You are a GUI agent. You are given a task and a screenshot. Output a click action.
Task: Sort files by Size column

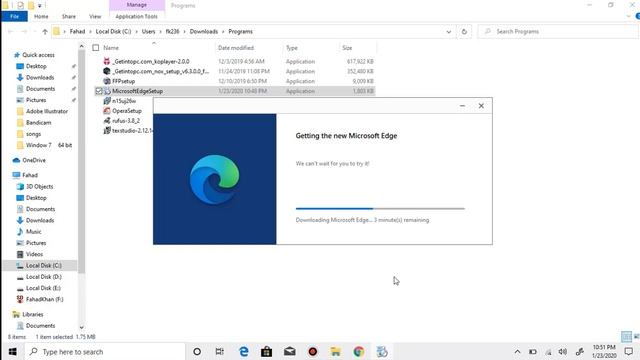(x=347, y=48)
